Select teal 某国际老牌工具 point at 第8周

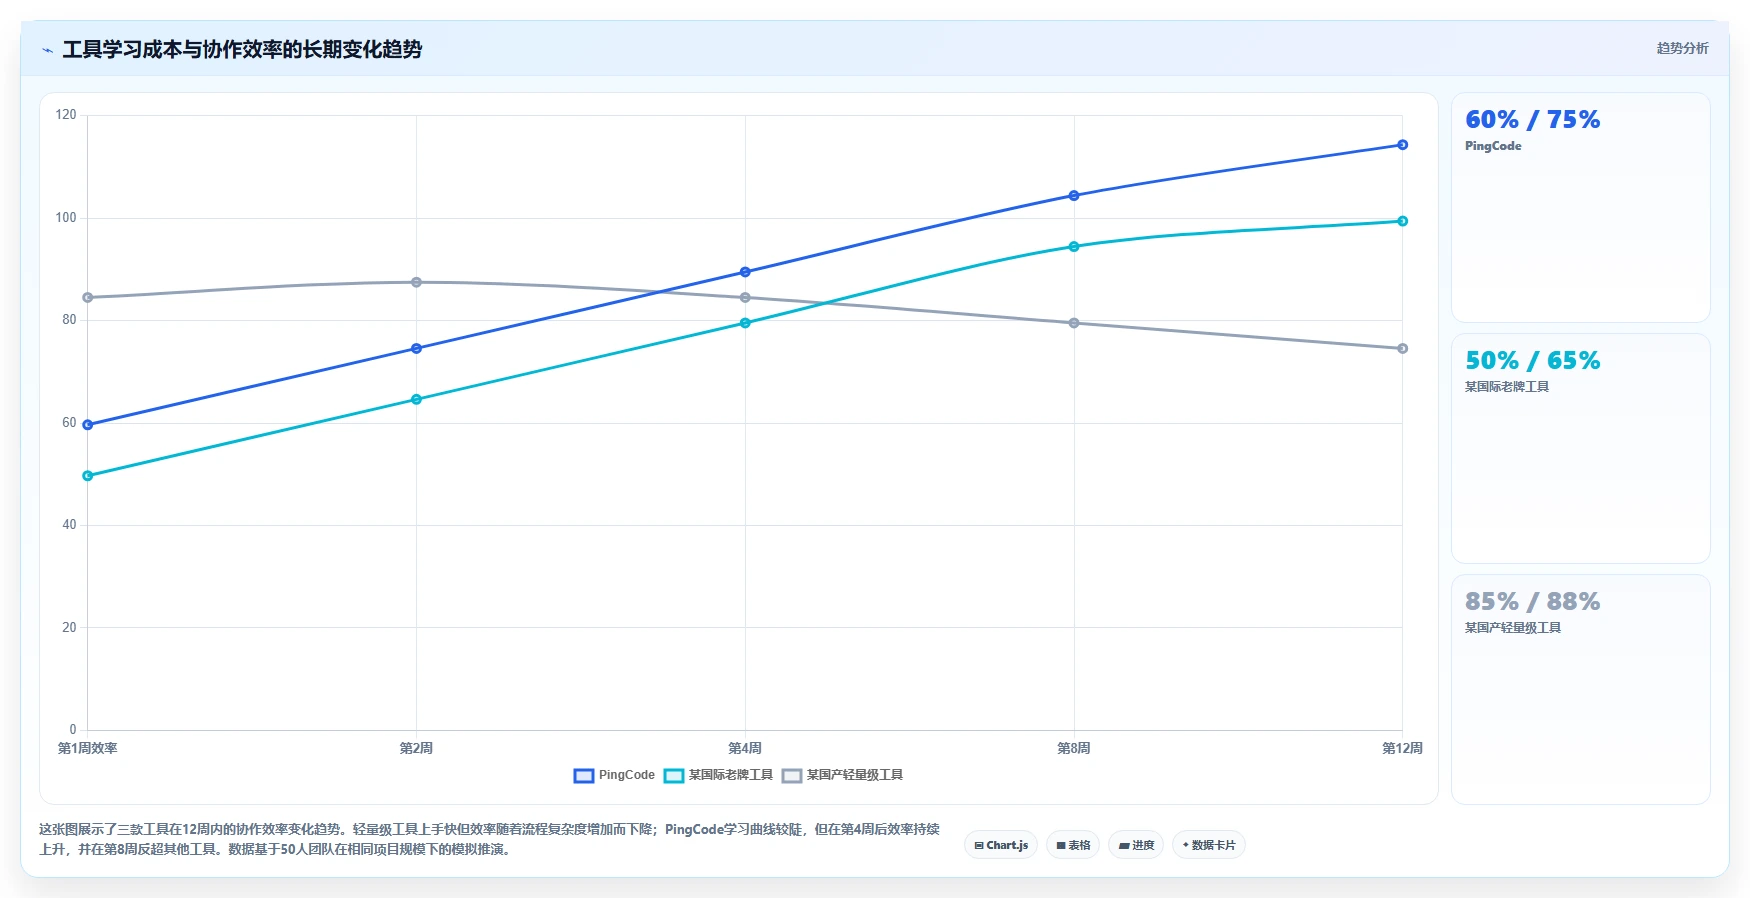(x=1074, y=247)
